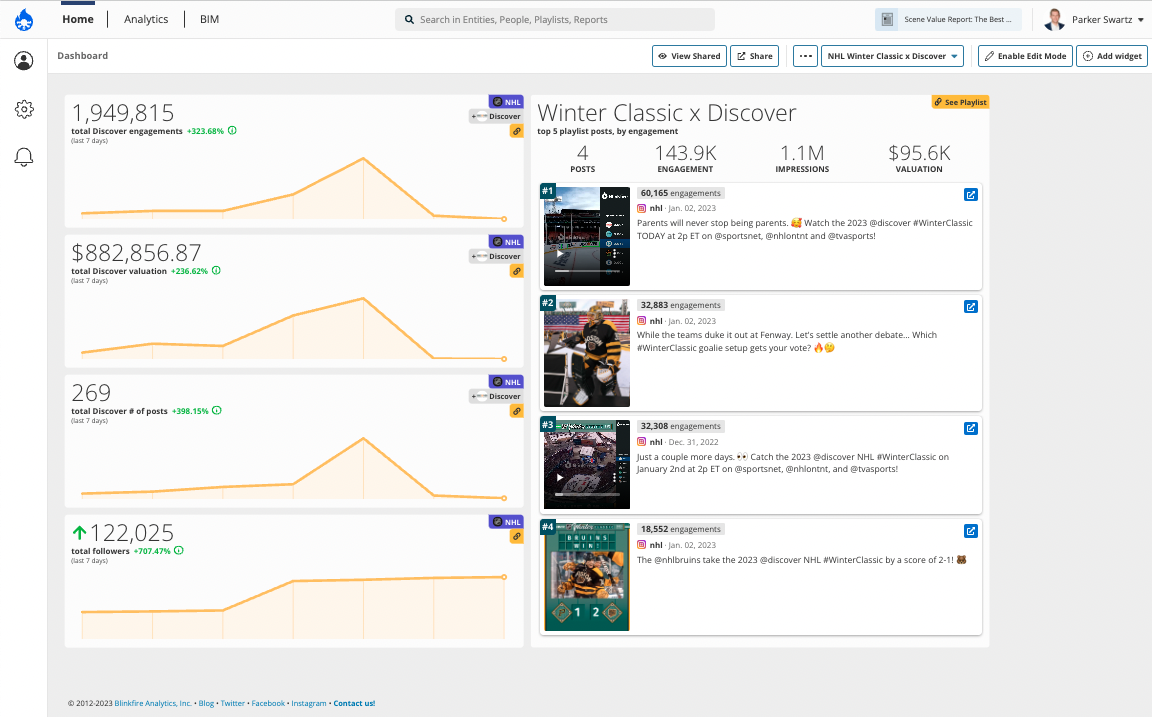Click NHL badge on engagements widget
The image size is (1152, 717).
[506, 102]
